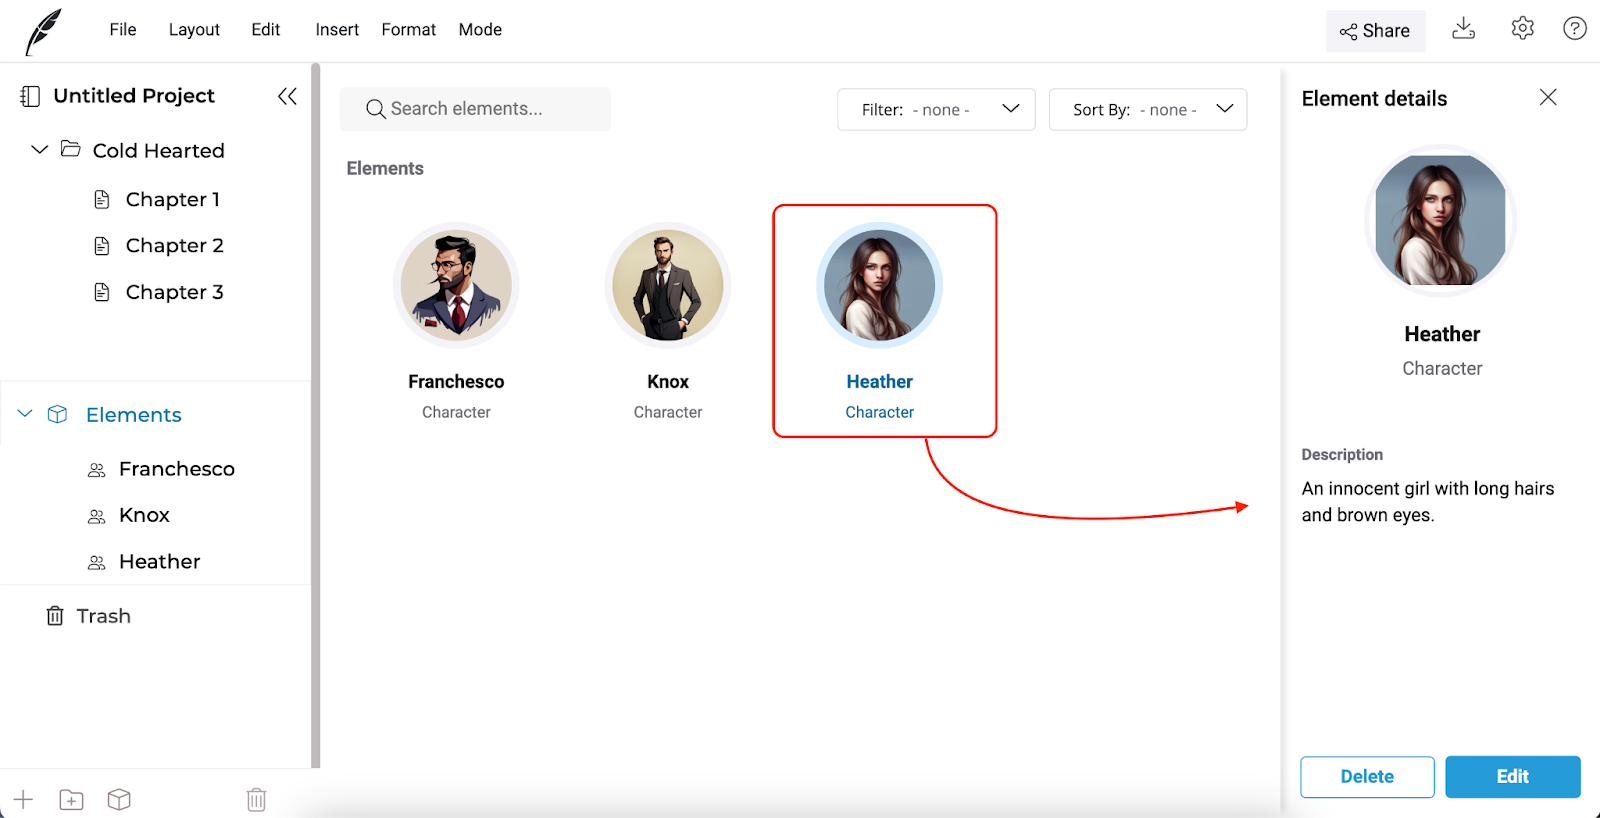Click the Share button

(x=1375, y=31)
